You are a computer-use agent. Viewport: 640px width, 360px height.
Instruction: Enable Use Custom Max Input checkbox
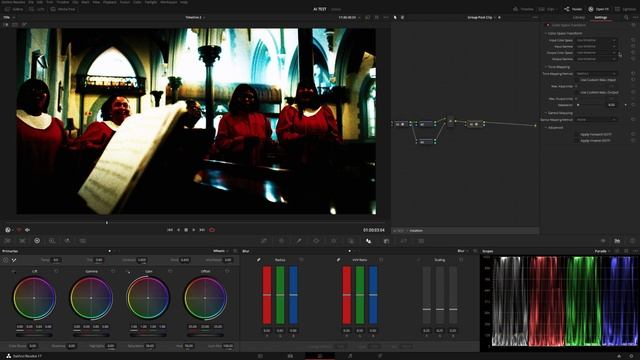(577, 80)
